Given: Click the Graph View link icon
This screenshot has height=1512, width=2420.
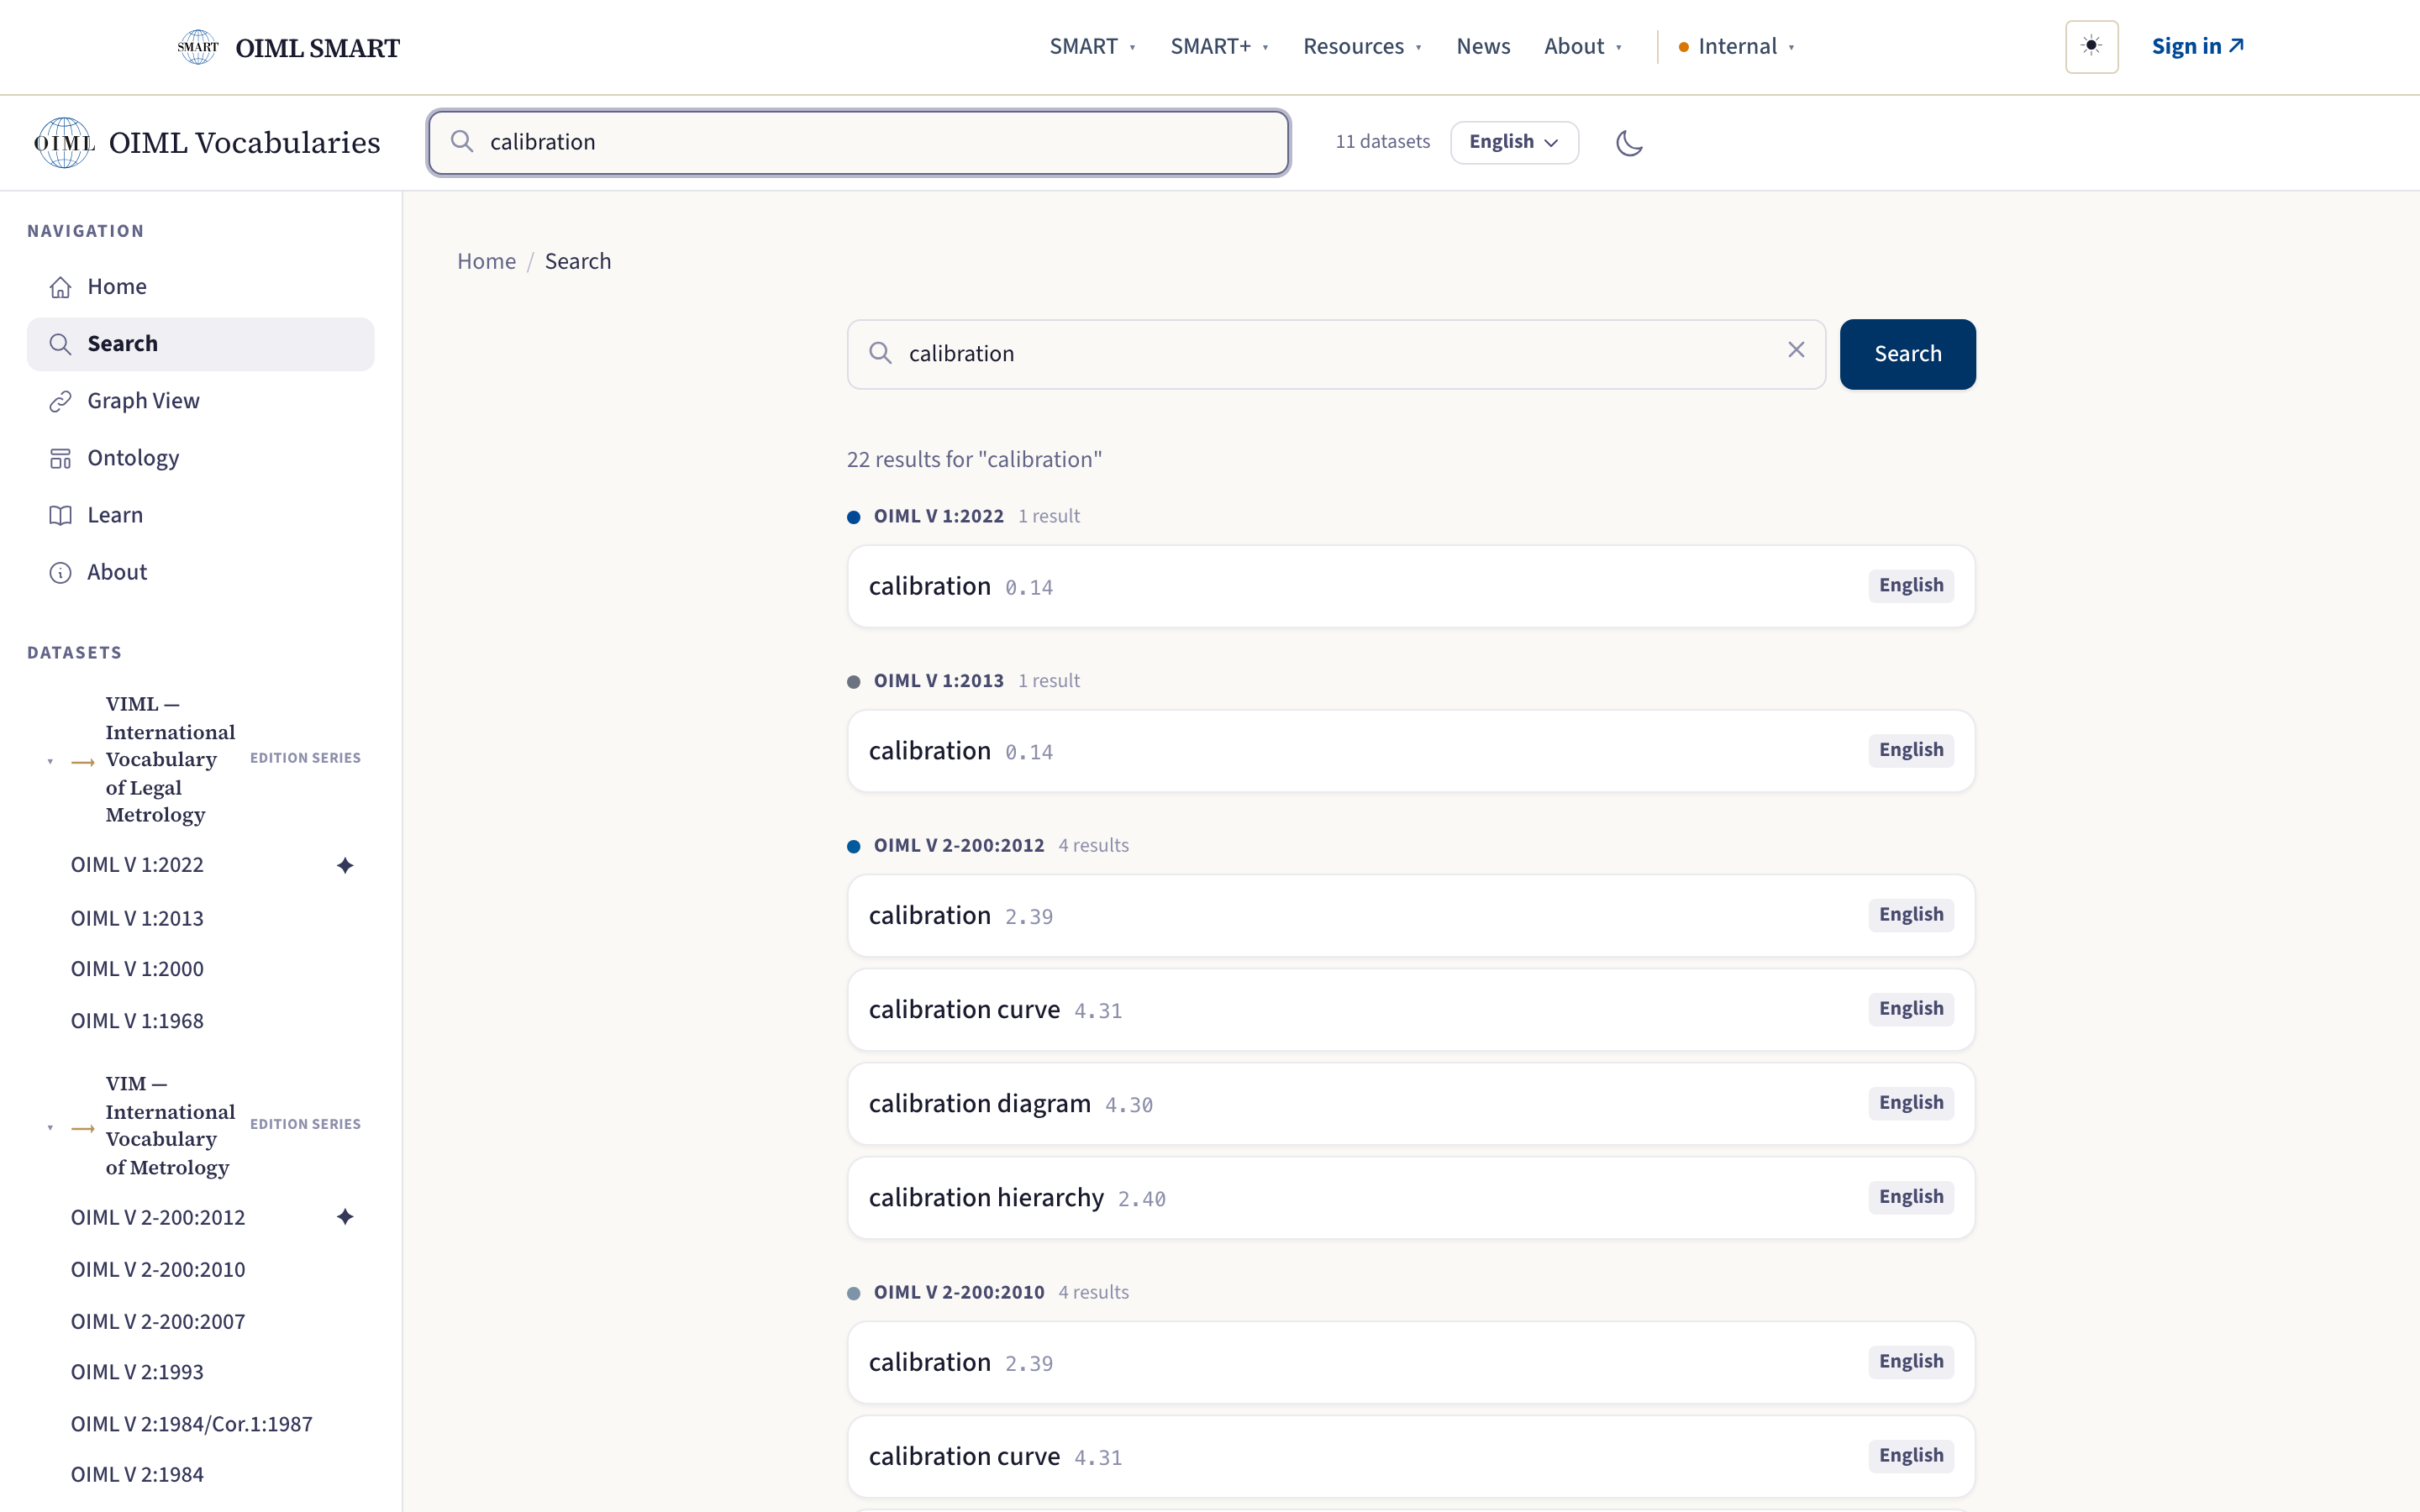Looking at the screenshot, I should [61, 401].
